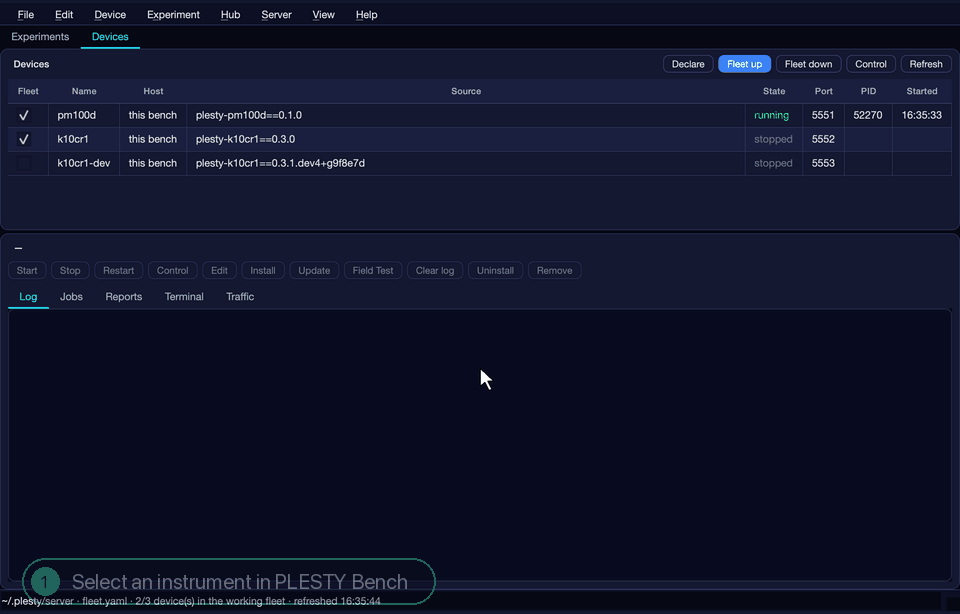The width and height of the screenshot is (960, 614).
Task: Click the Install button
Action: pyautogui.click(x=263, y=271)
